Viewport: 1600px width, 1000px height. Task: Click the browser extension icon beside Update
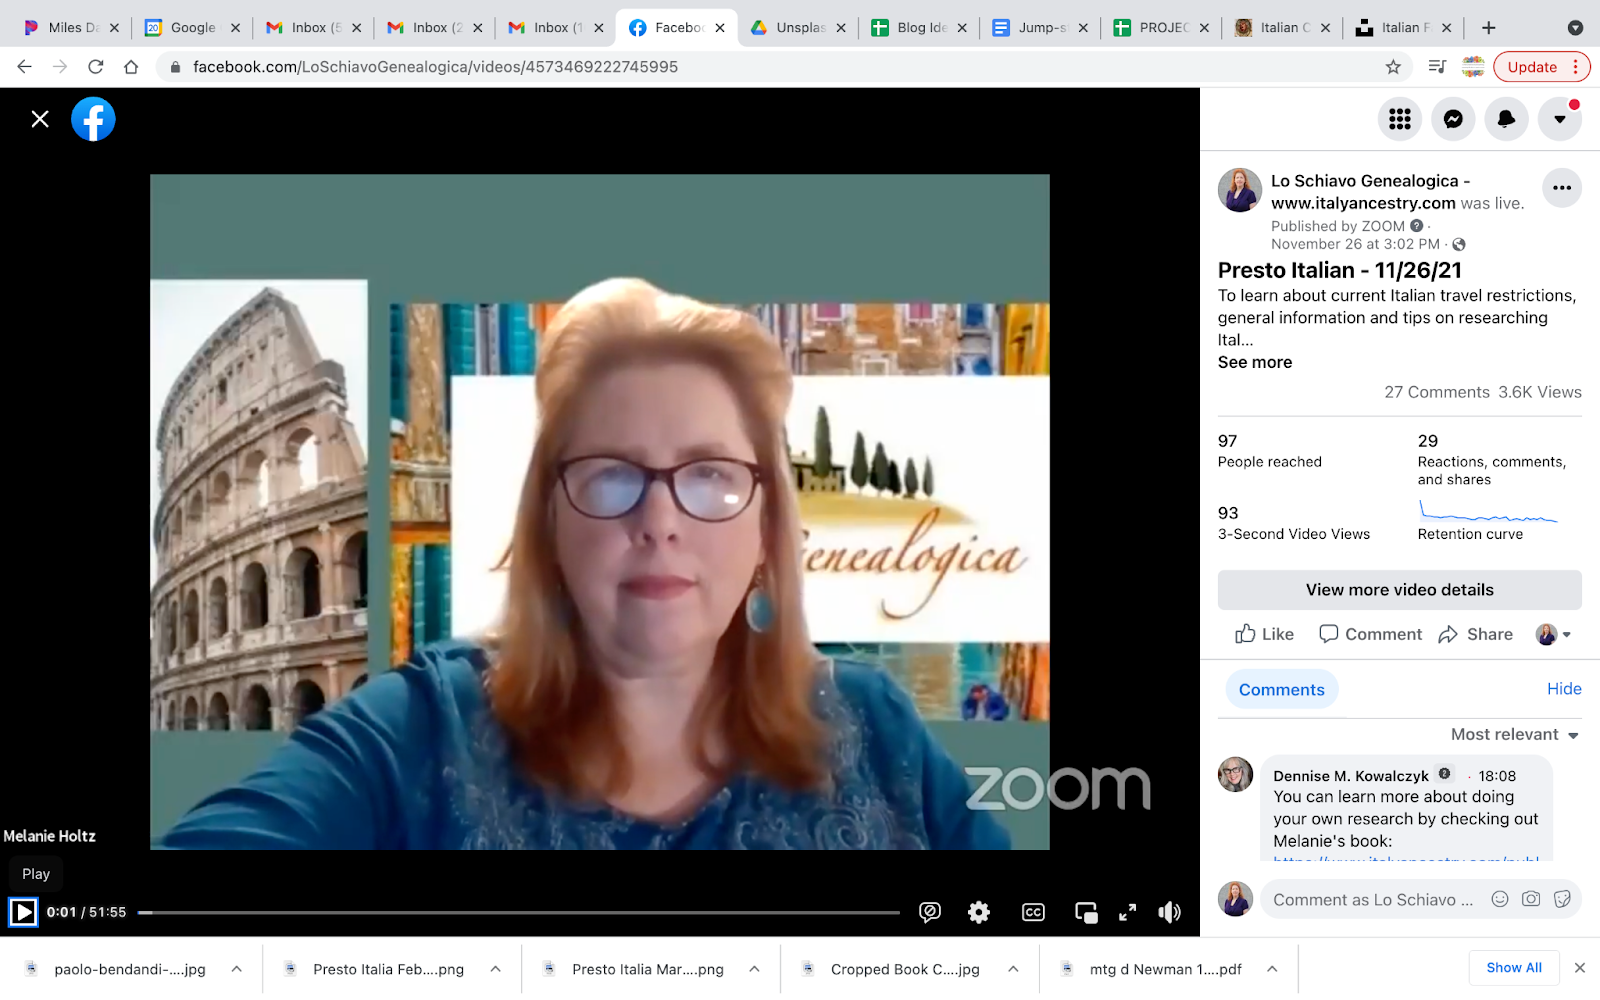point(1473,67)
